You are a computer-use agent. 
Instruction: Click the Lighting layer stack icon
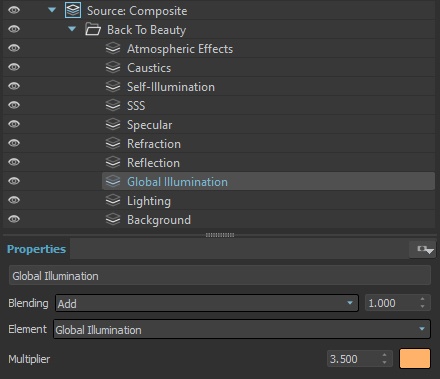point(113,200)
